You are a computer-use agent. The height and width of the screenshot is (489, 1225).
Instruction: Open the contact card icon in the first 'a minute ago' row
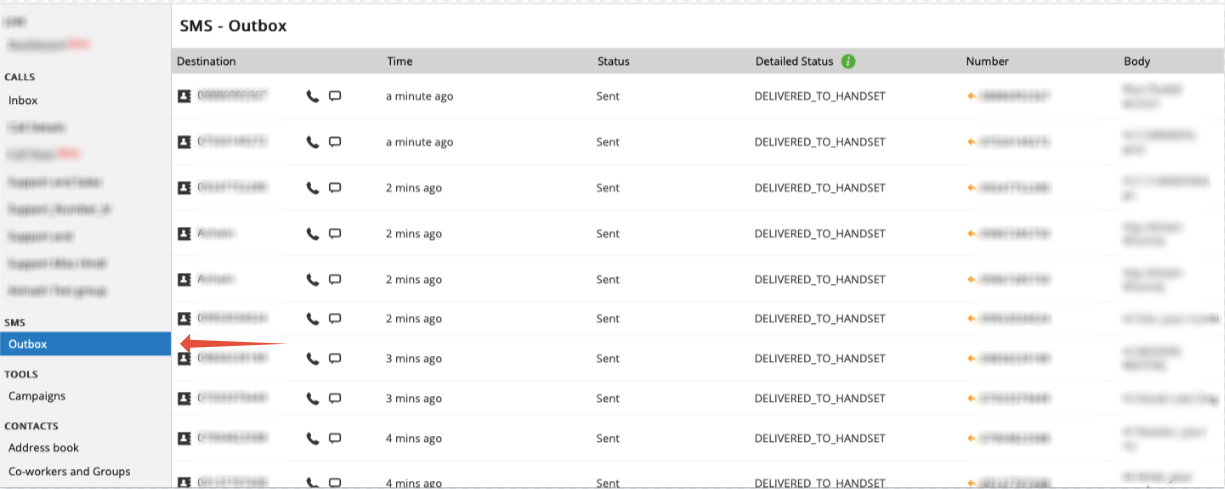tap(184, 96)
